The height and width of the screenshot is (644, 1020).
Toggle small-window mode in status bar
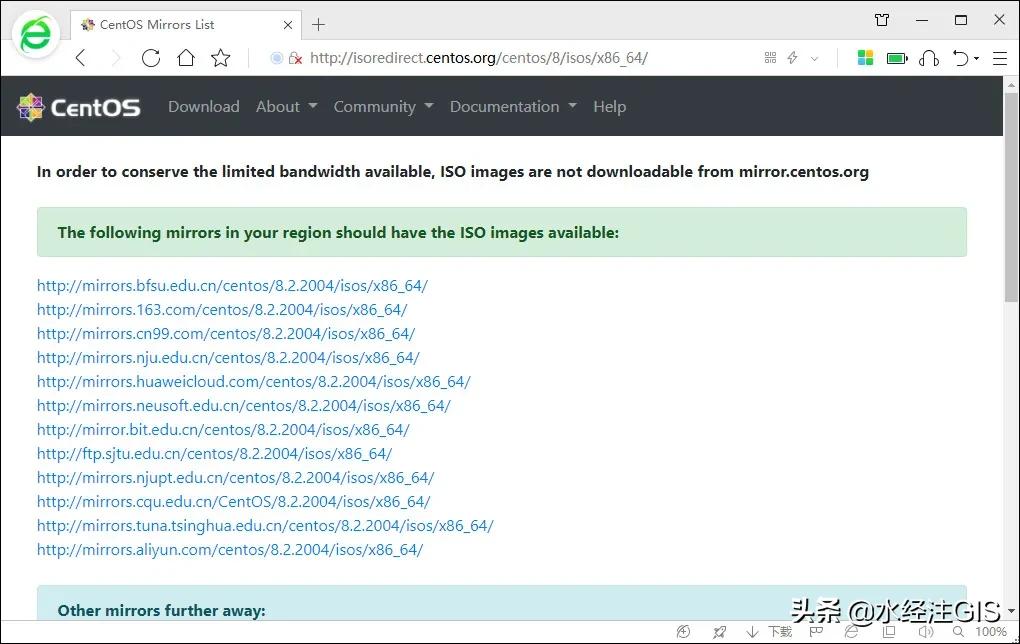point(887,632)
